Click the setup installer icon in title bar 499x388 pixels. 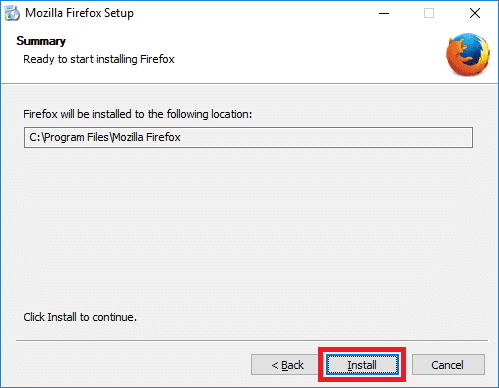click(x=12, y=13)
